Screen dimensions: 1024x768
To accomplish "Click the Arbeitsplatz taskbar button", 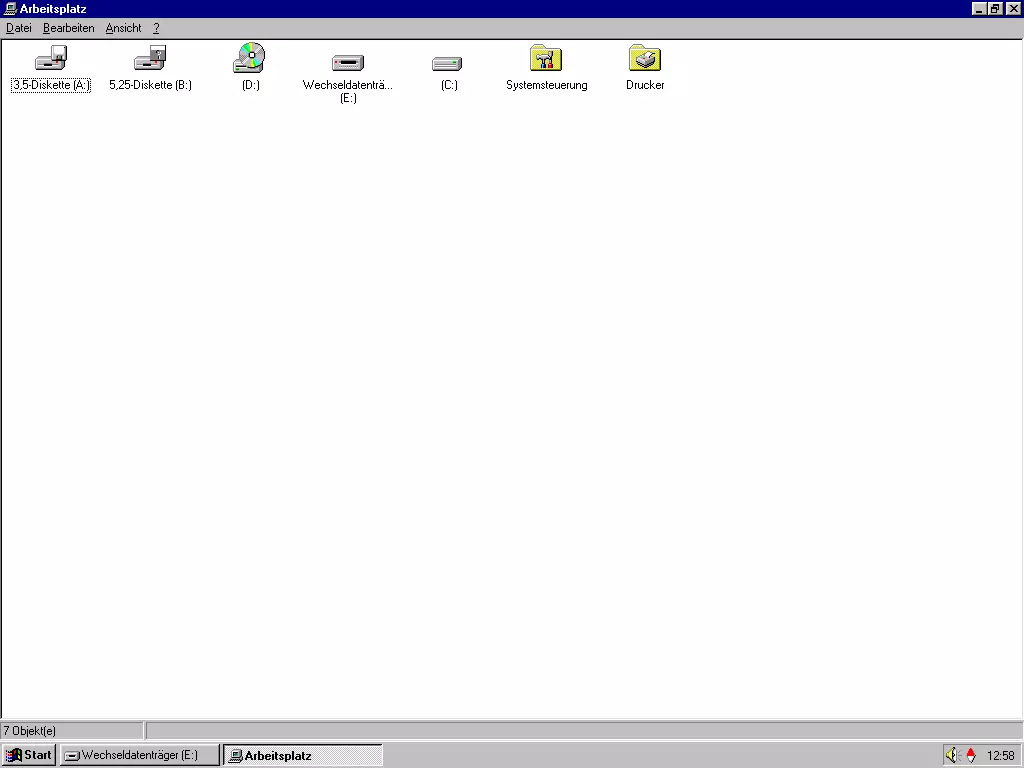I will (x=303, y=755).
